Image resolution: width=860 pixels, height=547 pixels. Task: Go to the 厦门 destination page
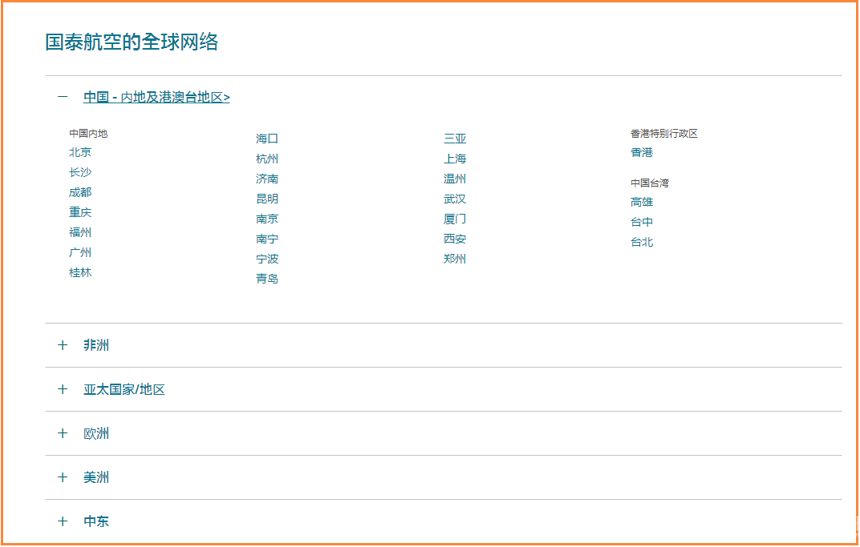pos(455,219)
